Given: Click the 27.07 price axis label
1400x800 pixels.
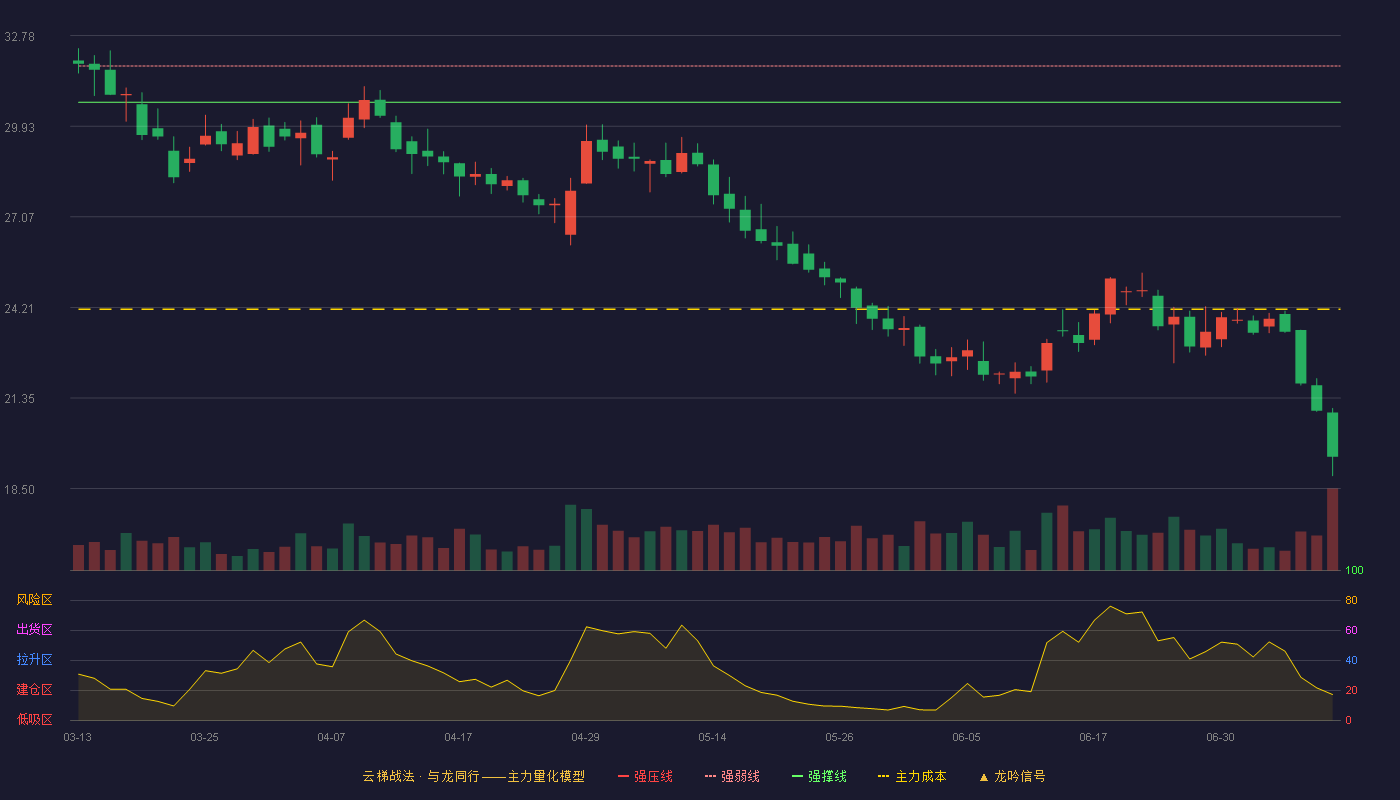Looking at the screenshot, I should (x=19, y=217).
